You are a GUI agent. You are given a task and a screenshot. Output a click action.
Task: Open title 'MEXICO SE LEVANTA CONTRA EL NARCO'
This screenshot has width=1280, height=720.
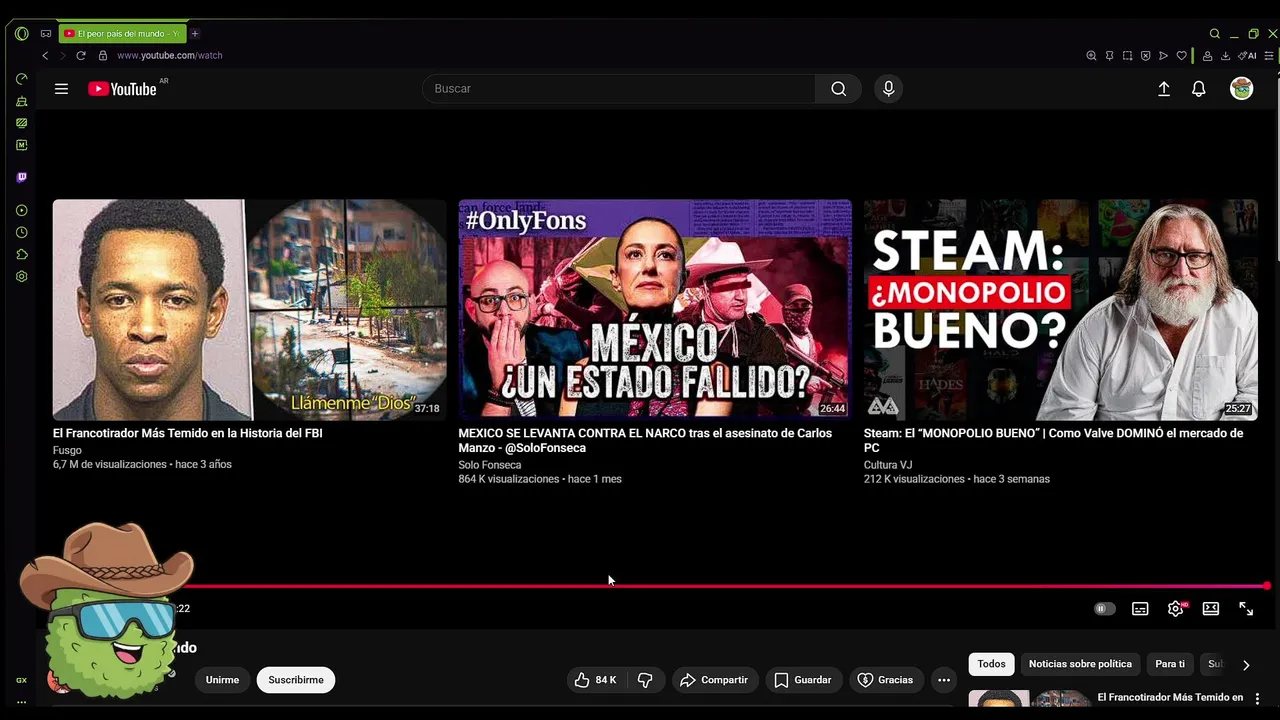(x=645, y=441)
